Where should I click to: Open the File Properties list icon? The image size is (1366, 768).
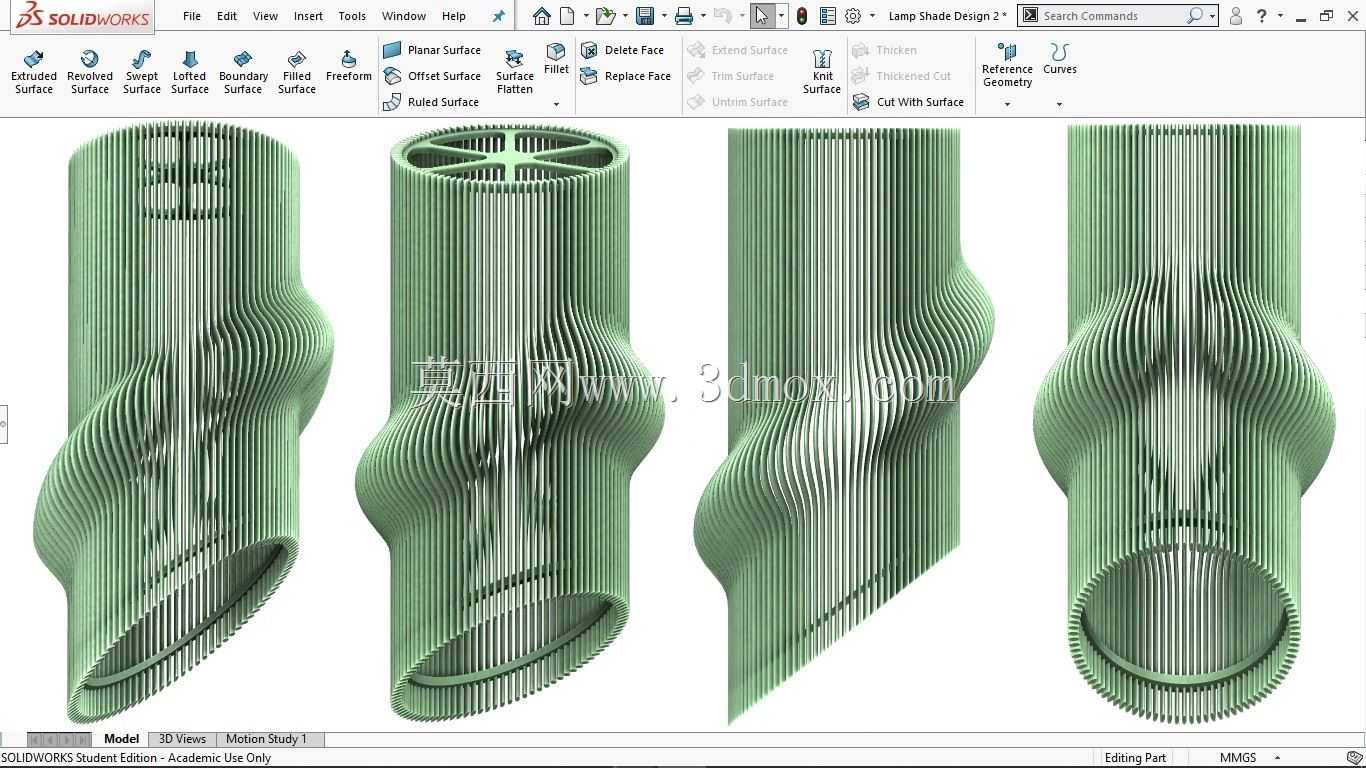click(x=827, y=16)
